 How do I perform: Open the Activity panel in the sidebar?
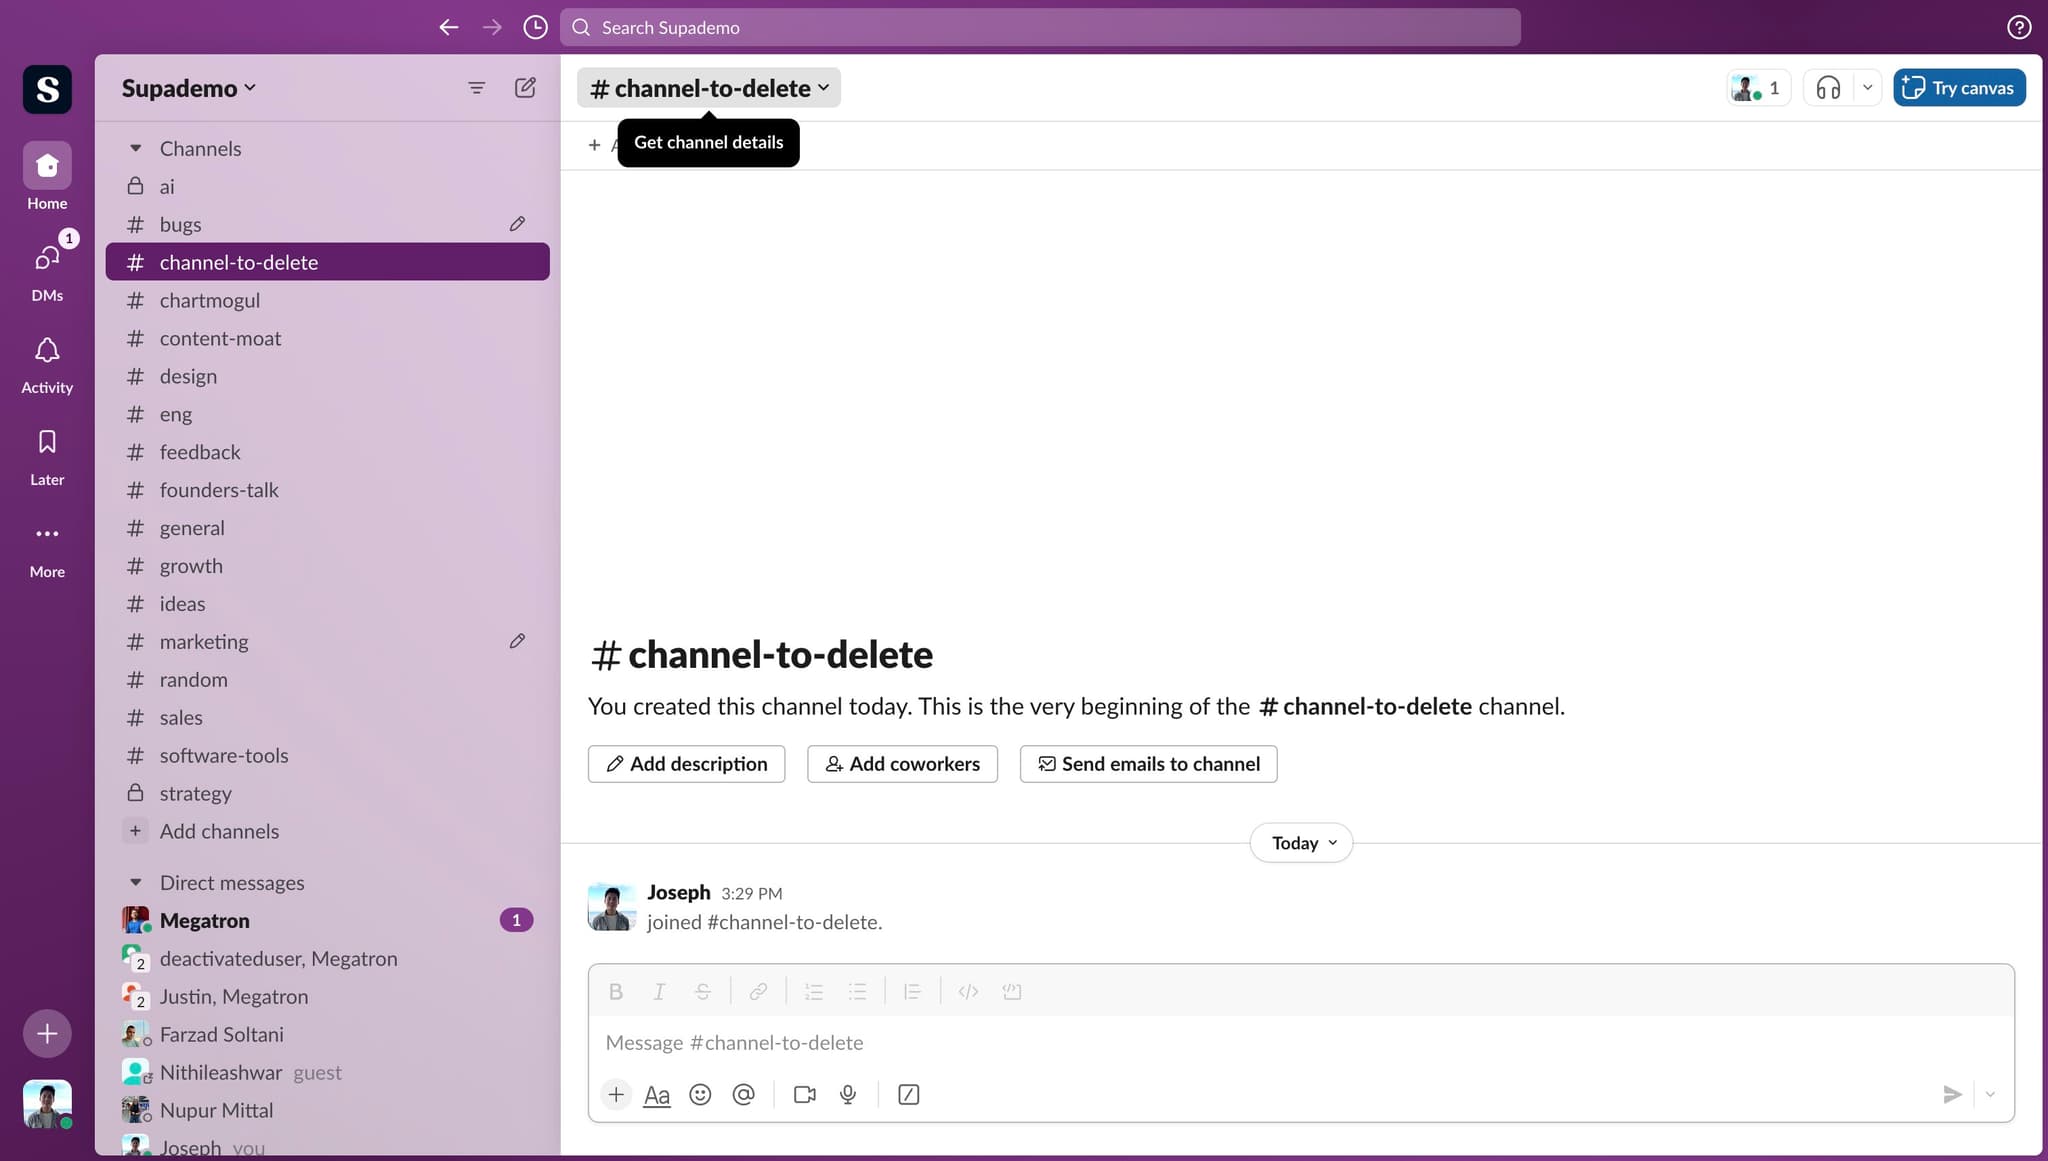pos(46,362)
